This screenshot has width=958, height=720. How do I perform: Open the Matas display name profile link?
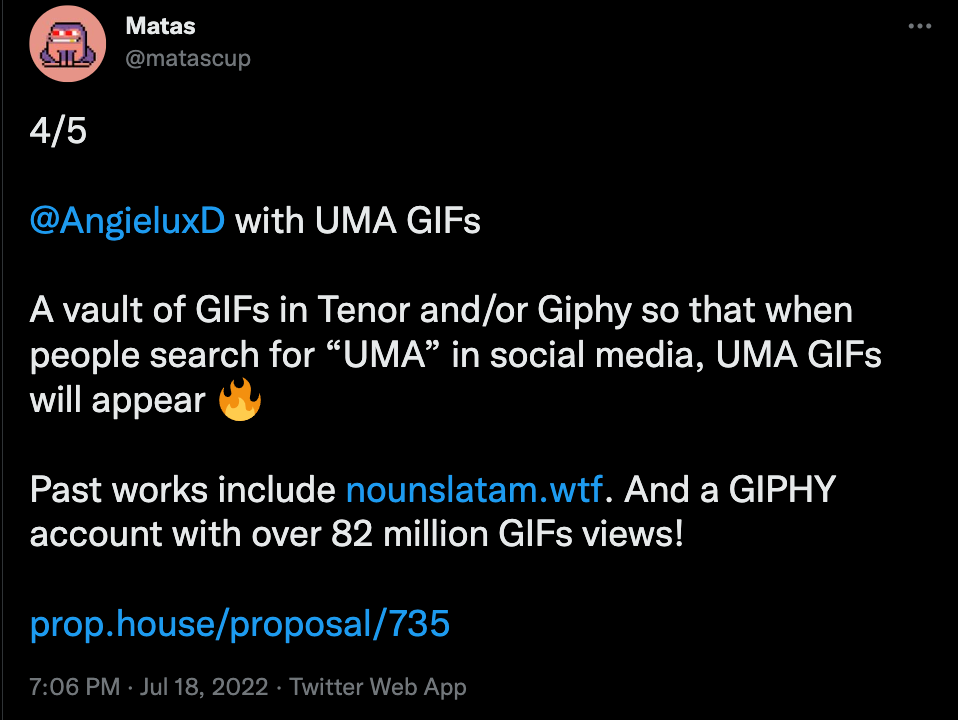click(160, 26)
